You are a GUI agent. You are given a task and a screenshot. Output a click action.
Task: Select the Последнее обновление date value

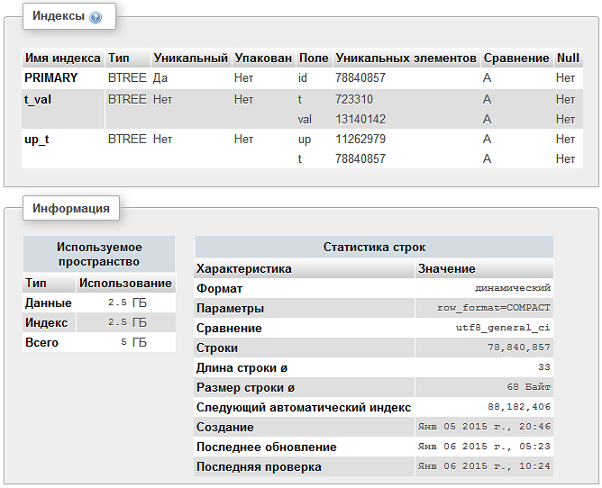pyautogui.click(x=485, y=447)
